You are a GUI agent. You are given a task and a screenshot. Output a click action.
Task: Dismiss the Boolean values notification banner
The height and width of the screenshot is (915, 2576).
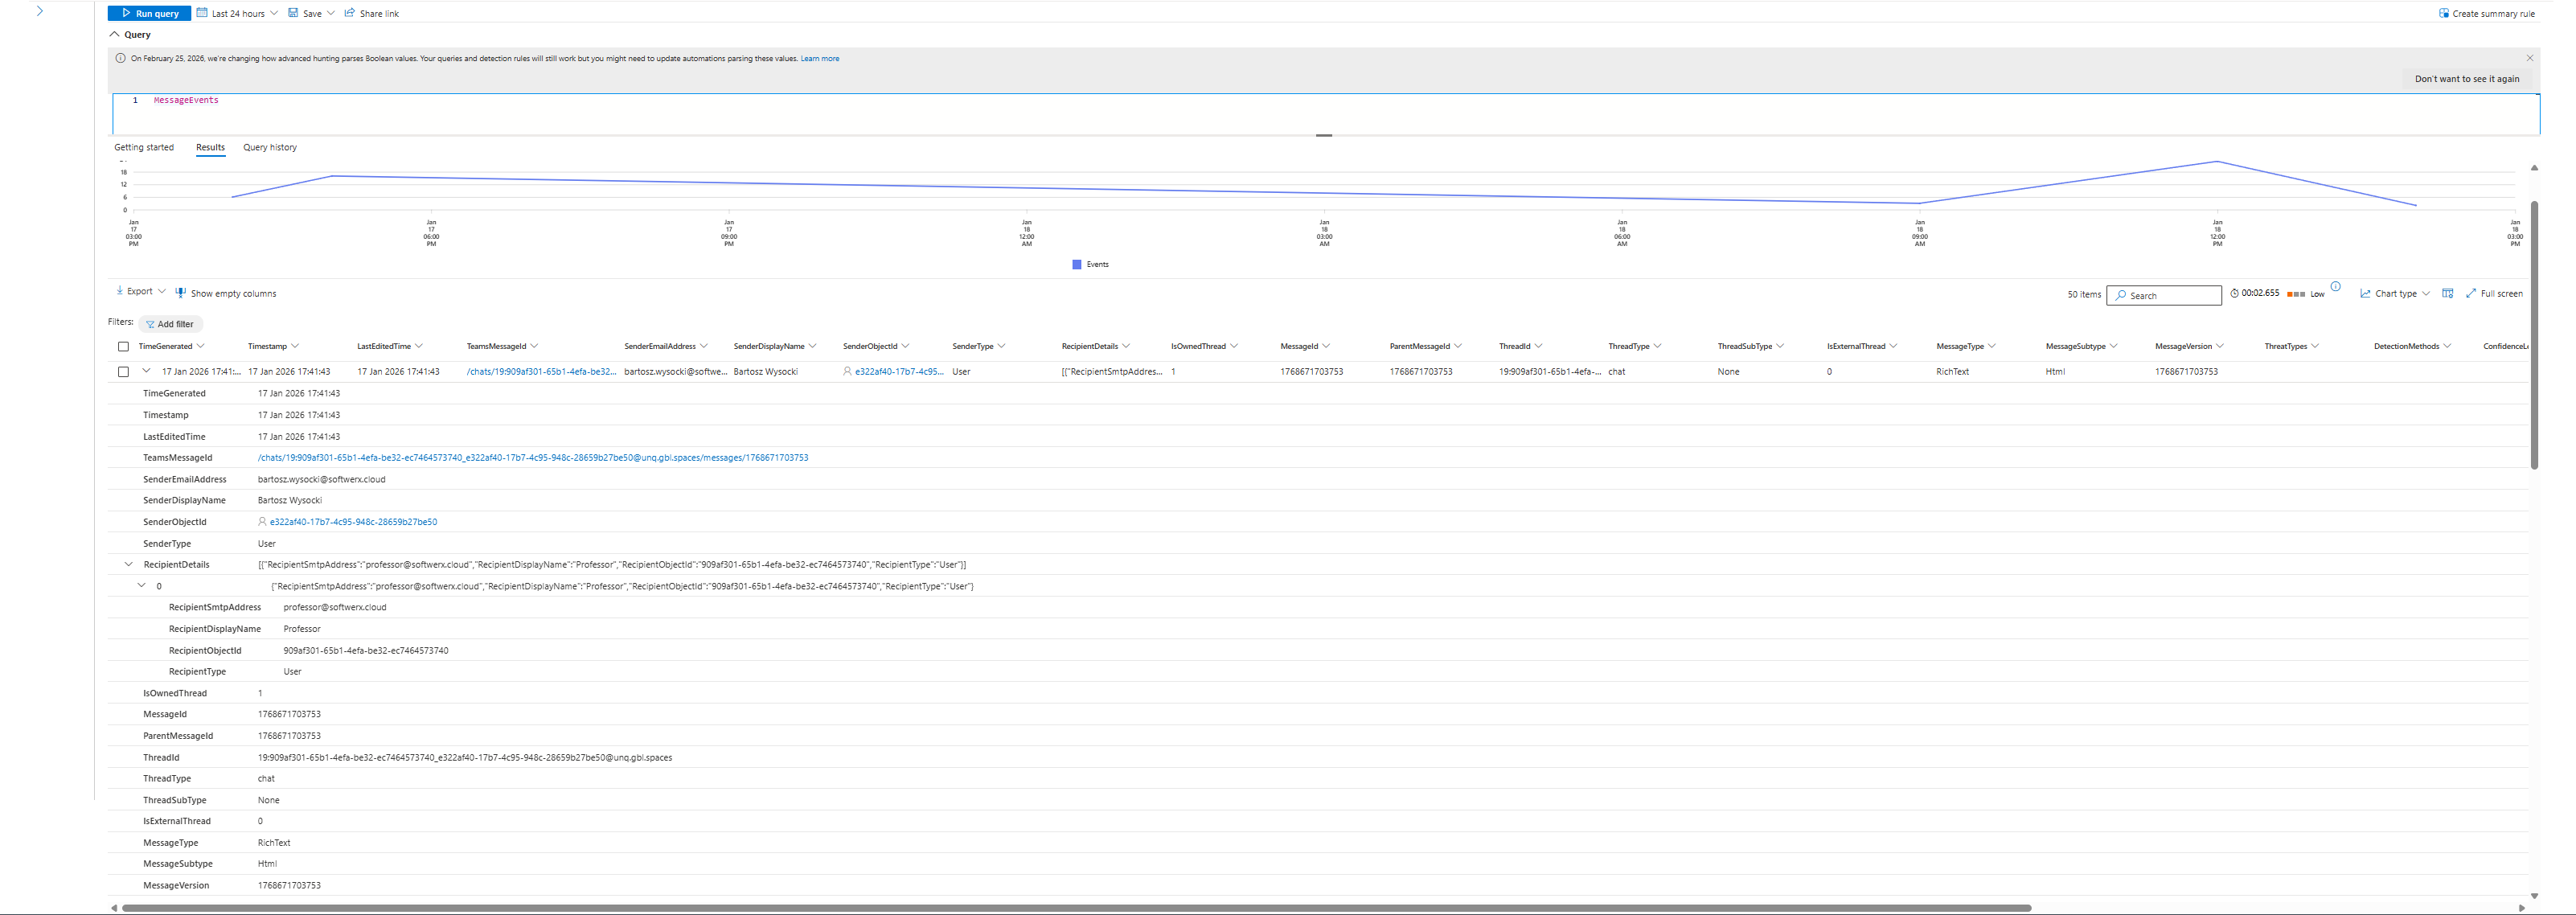(2530, 58)
